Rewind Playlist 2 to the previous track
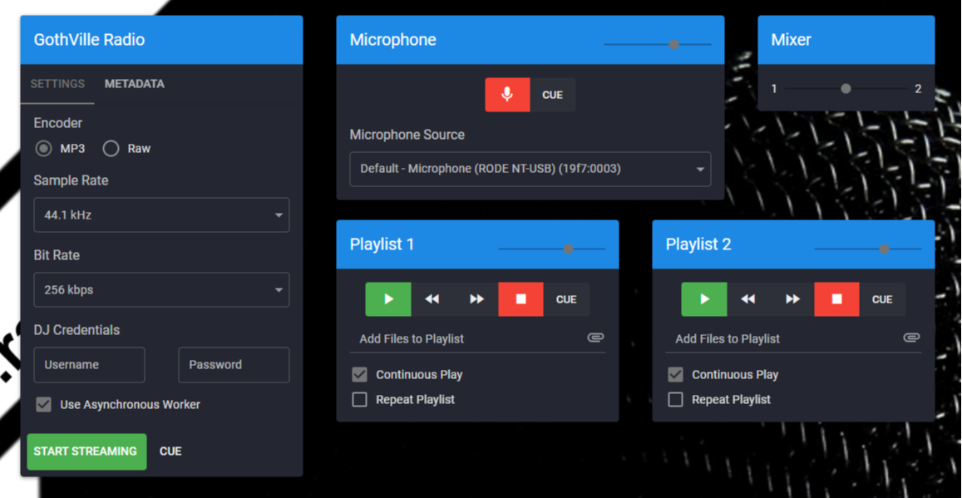Image resolution: width=962 pixels, height=498 pixels. pos(748,299)
